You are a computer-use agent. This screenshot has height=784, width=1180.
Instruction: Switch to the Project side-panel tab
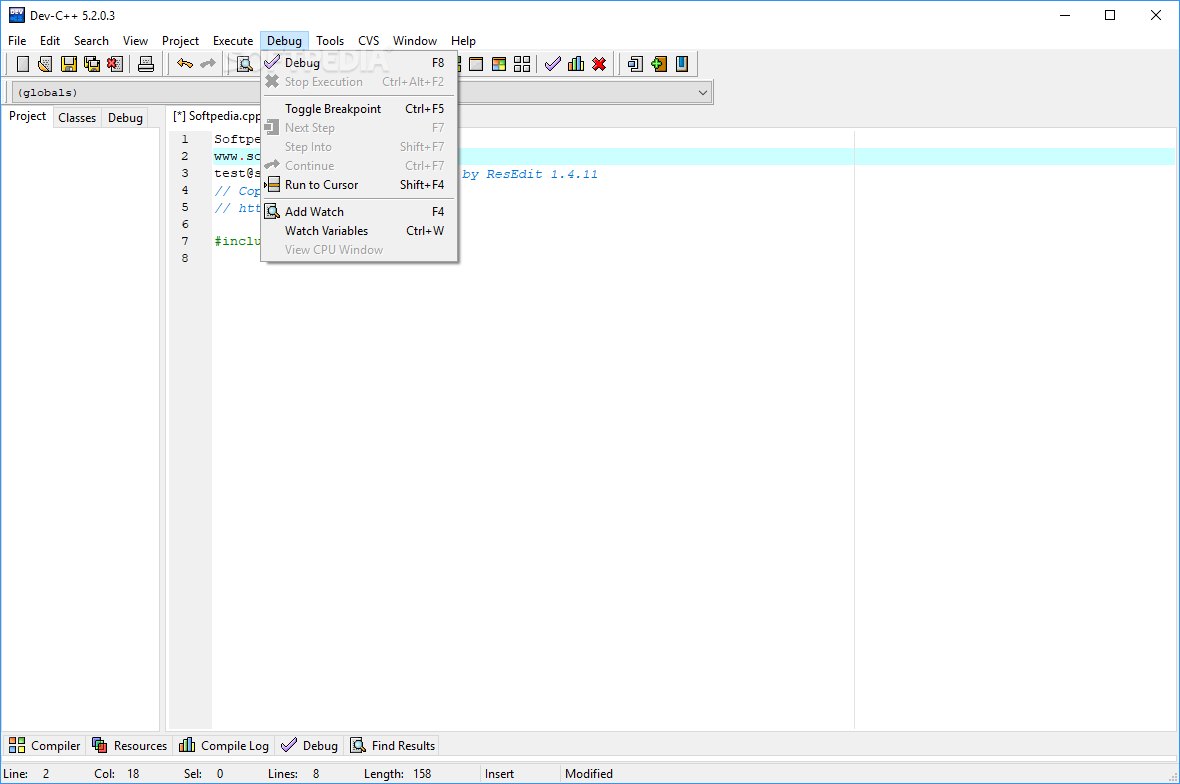tap(27, 117)
